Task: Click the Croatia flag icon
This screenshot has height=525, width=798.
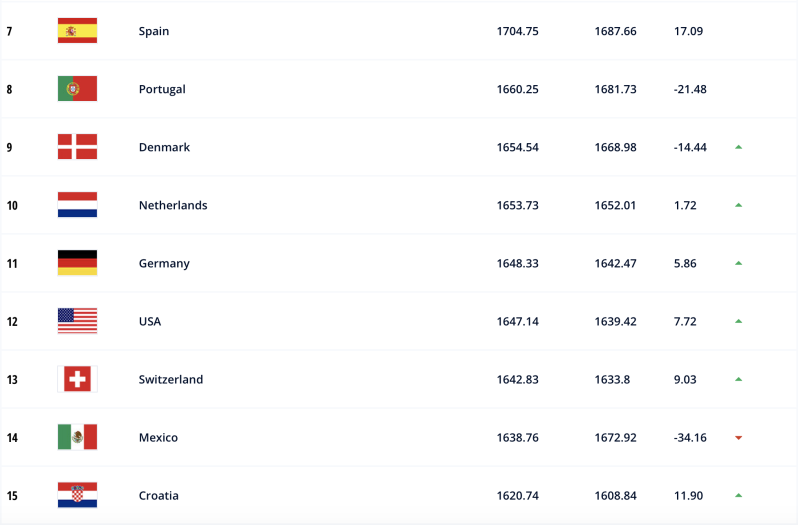Action: (77, 495)
